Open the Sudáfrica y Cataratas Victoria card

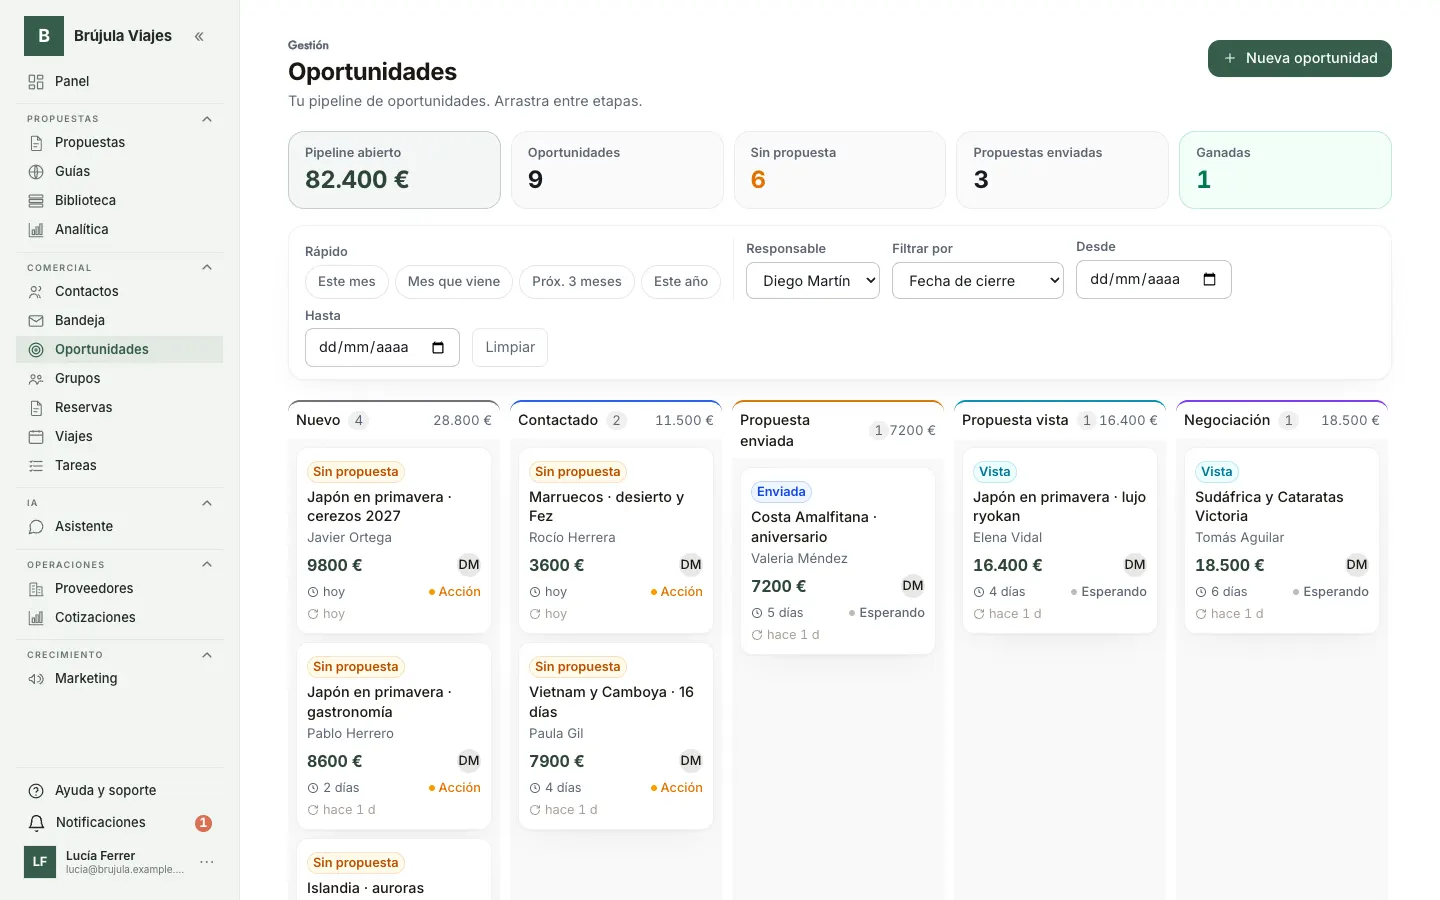click(x=1282, y=540)
